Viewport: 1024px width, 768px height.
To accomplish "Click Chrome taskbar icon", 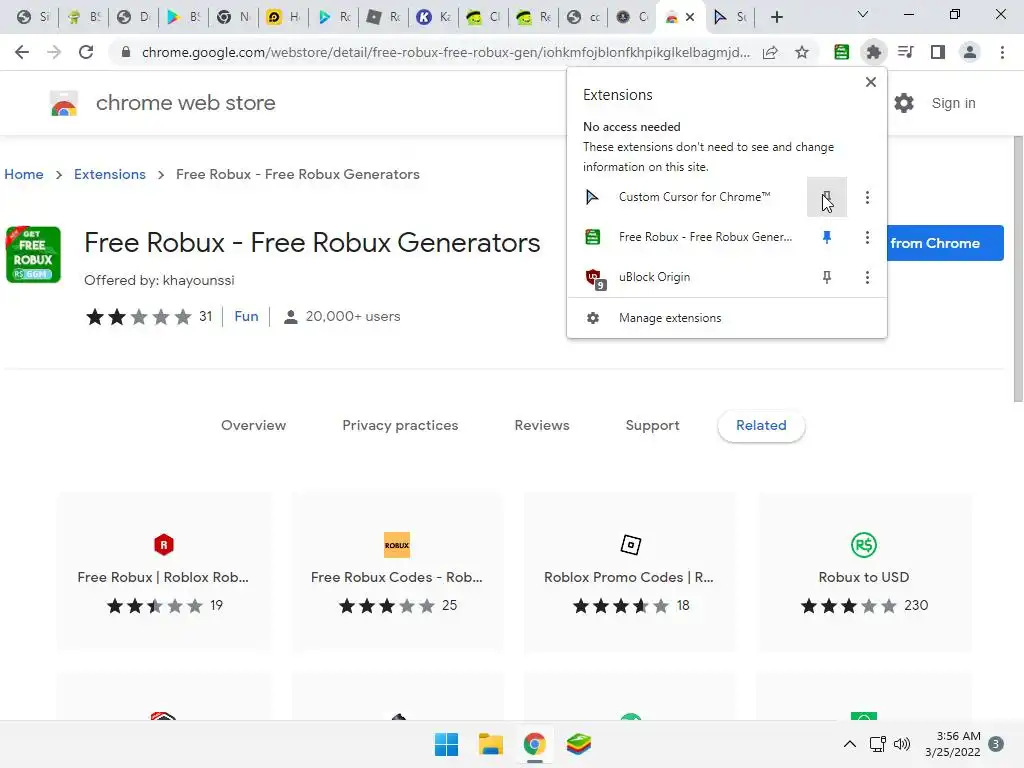I will pyautogui.click(x=534, y=744).
